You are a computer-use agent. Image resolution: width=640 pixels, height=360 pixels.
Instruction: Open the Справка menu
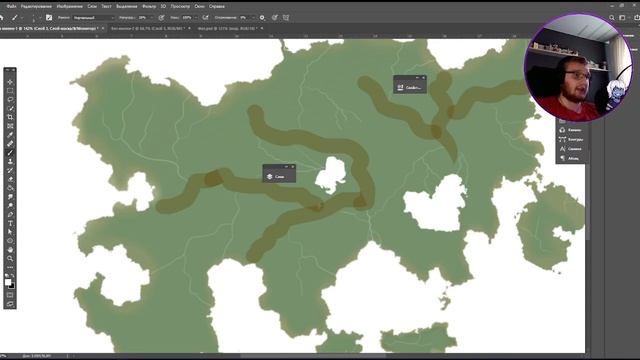pos(217,7)
